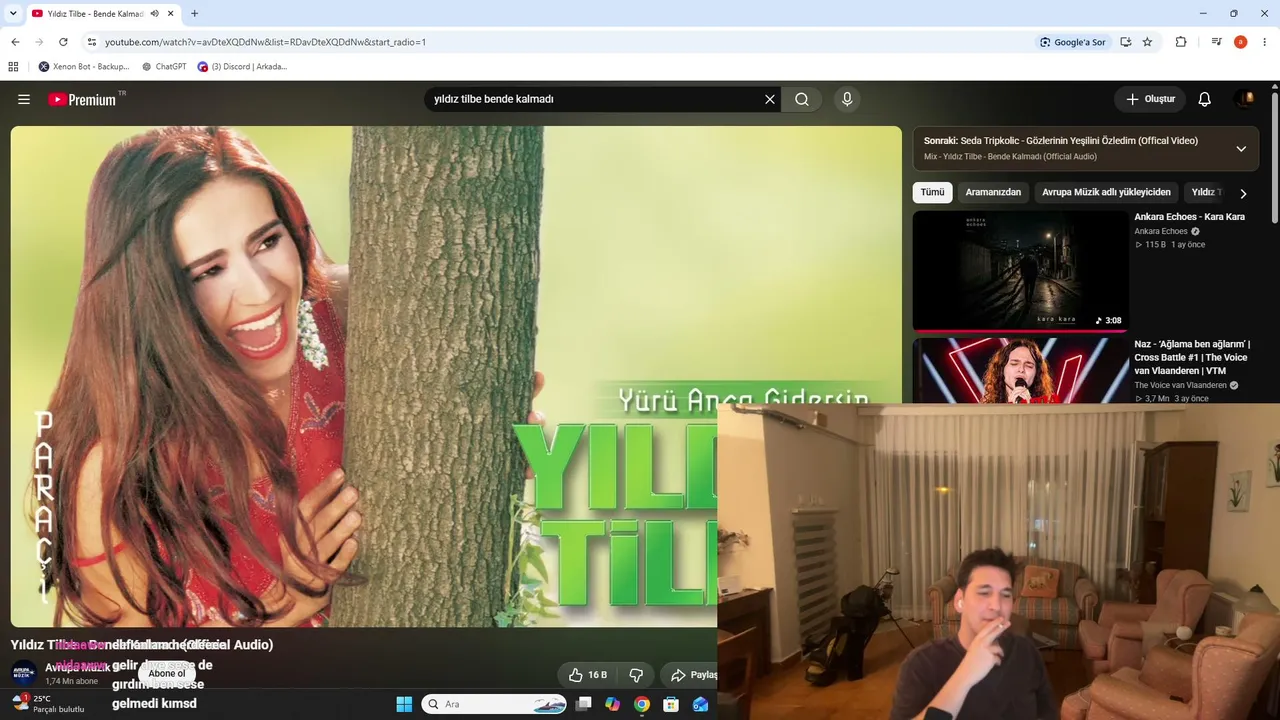The width and height of the screenshot is (1280, 720).
Task: Select the Aramanızdan filter chip
Action: [x=993, y=192]
